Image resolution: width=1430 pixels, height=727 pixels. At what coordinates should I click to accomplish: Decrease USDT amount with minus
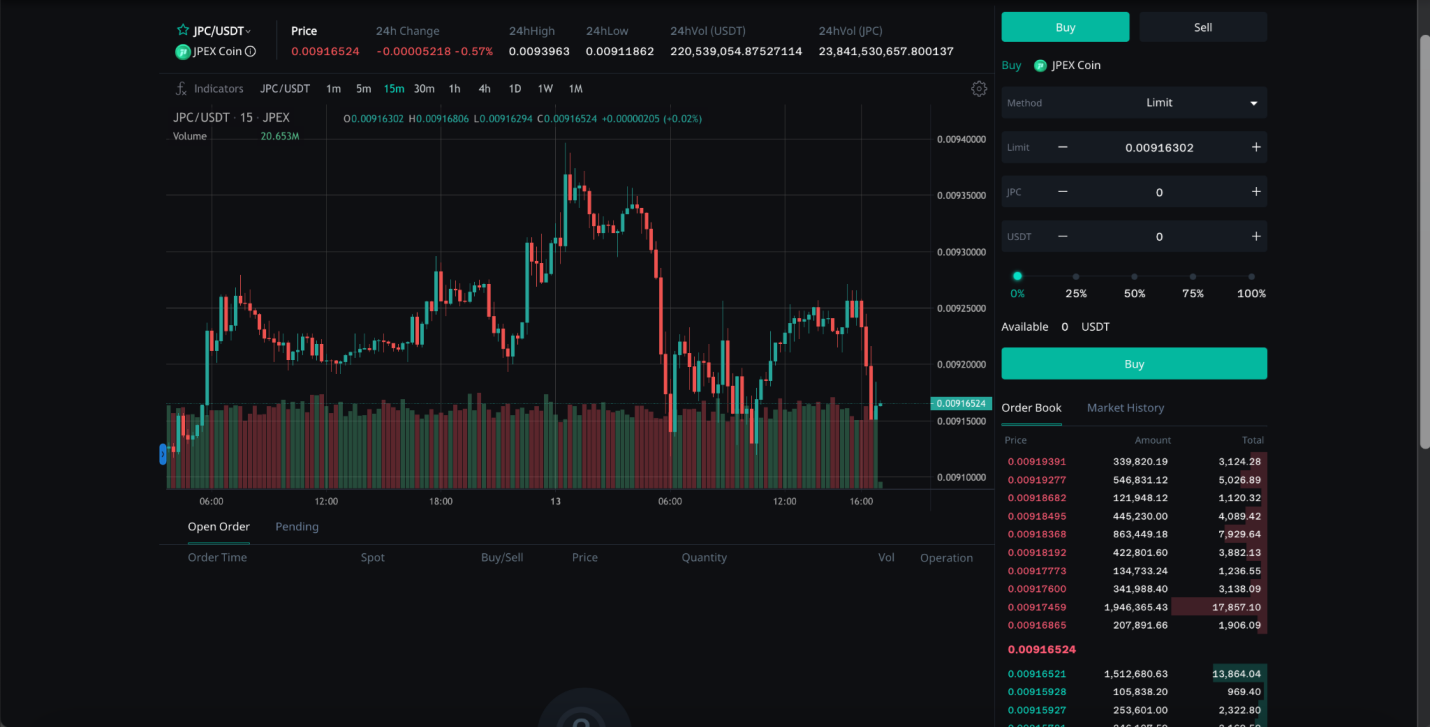pyautogui.click(x=1062, y=236)
